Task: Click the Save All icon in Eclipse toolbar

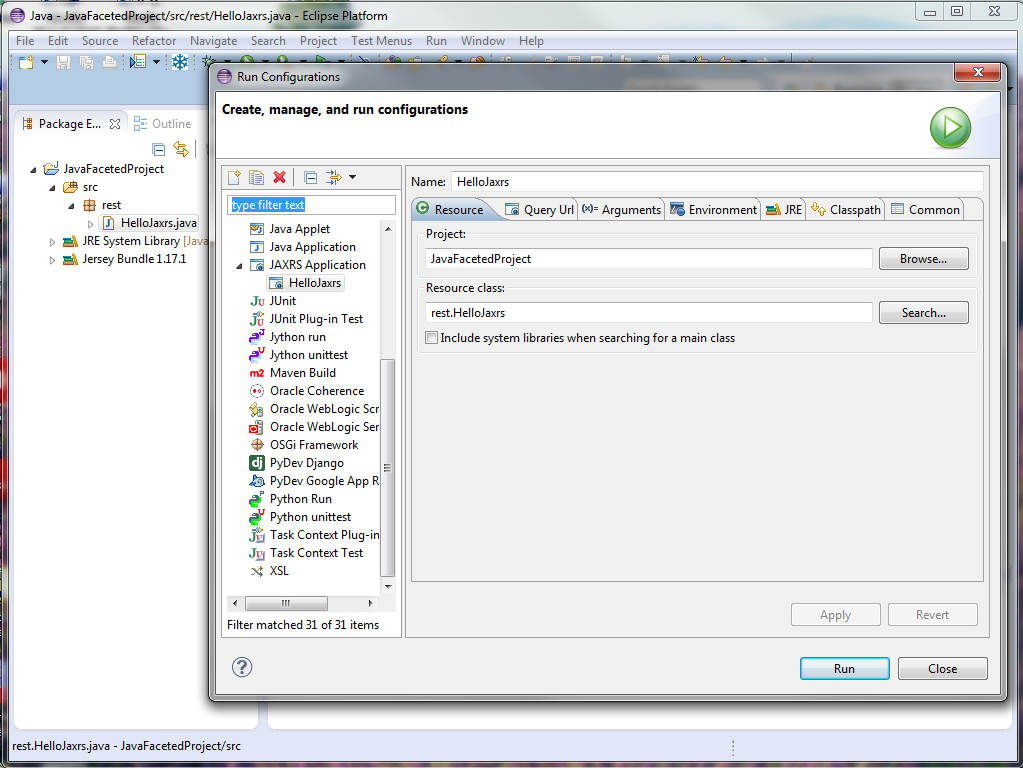Action: click(86, 62)
